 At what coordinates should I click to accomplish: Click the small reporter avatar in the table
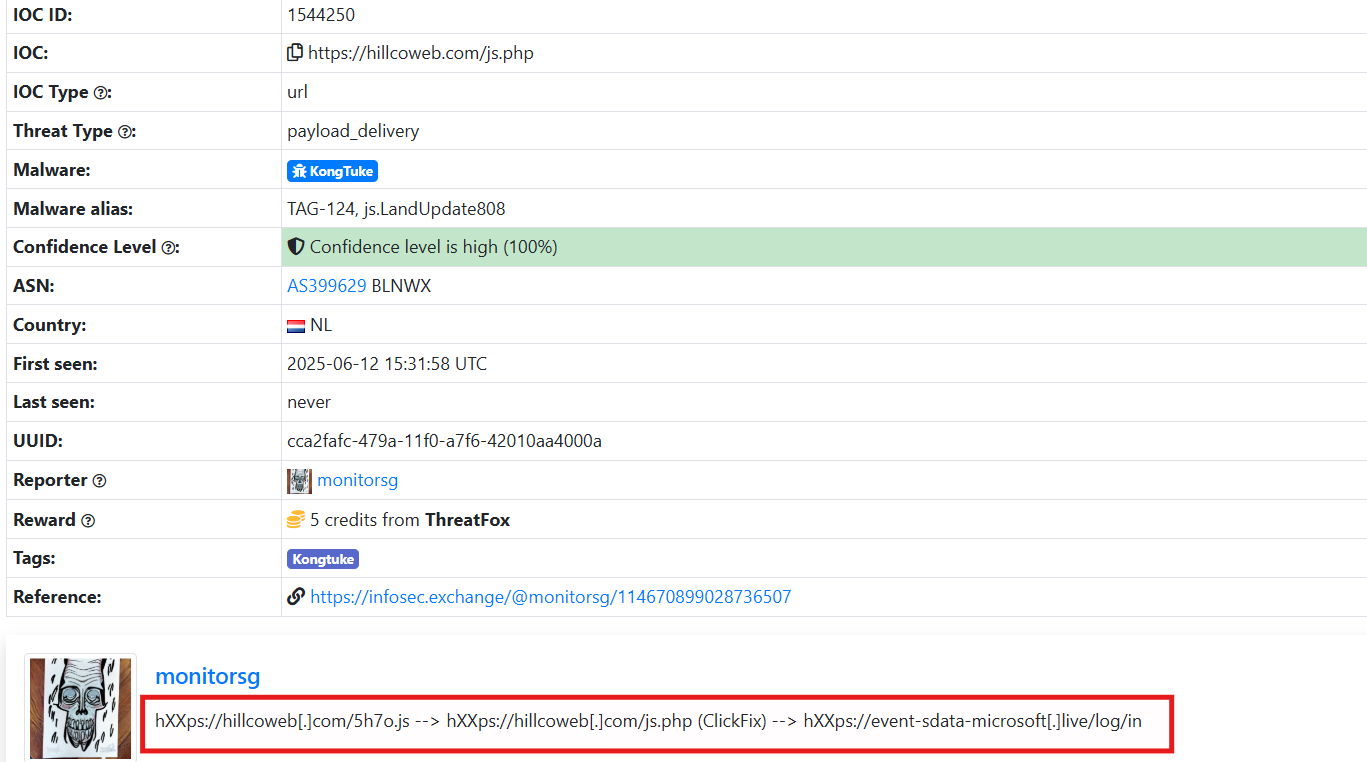pos(299,481)
